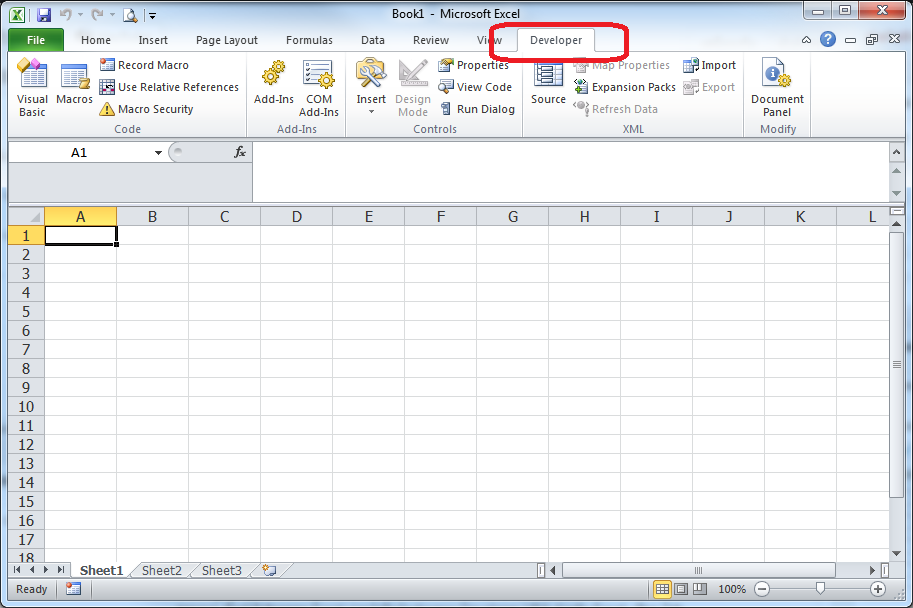Open the XML Source pane
The height and width of the screenshot is (608, 913).
[548, 84]
